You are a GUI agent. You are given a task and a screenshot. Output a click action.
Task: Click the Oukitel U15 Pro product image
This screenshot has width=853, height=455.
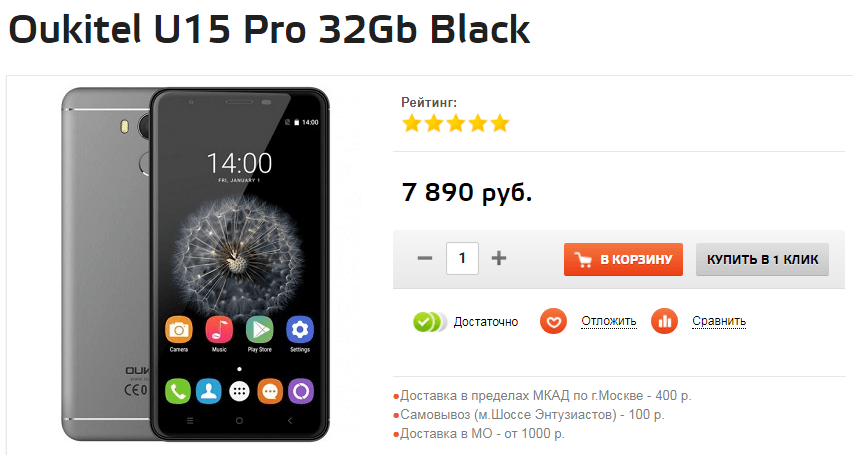click(x=195, y=265)
